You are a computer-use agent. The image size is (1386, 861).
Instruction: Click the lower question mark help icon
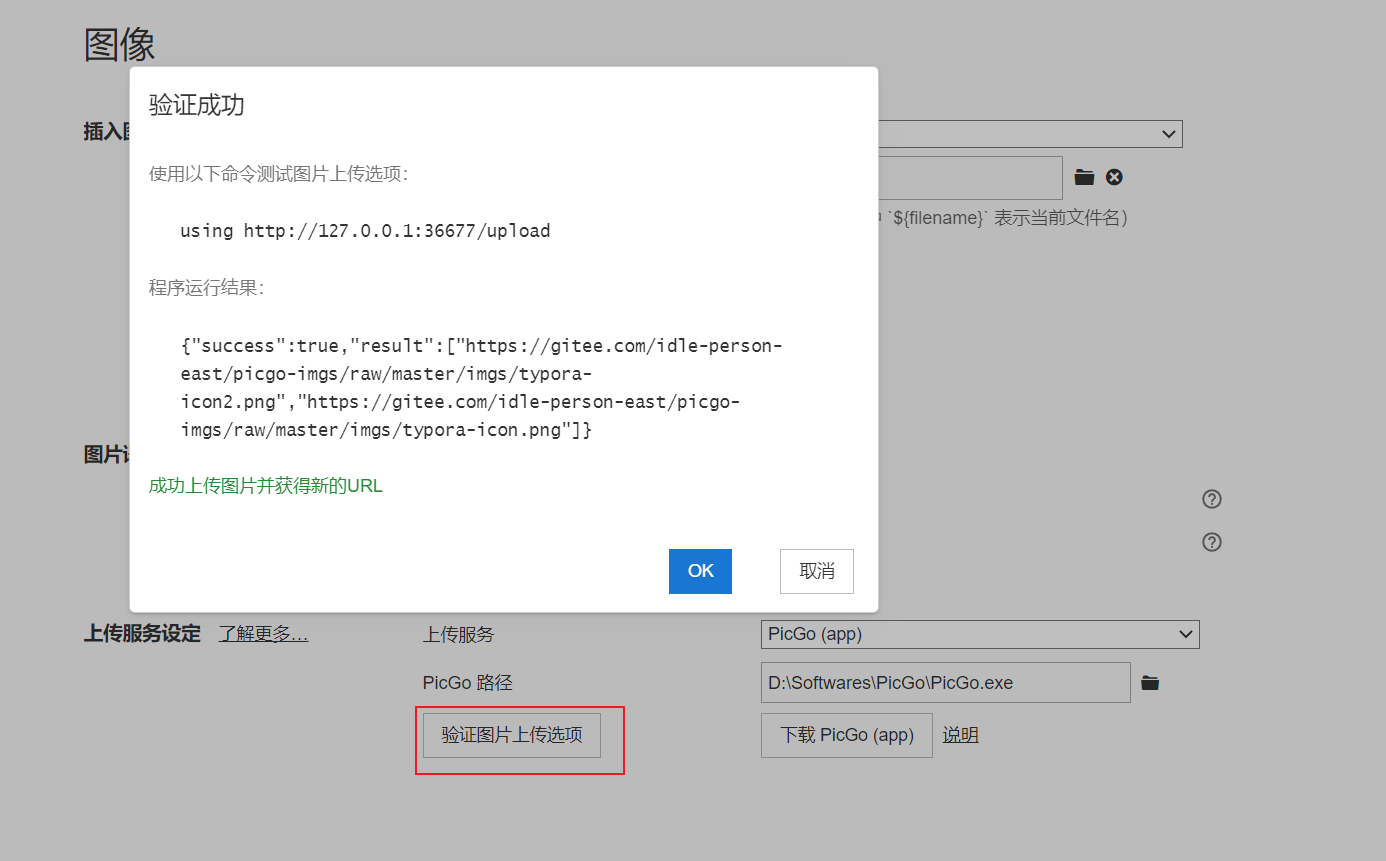[1211, 541]
